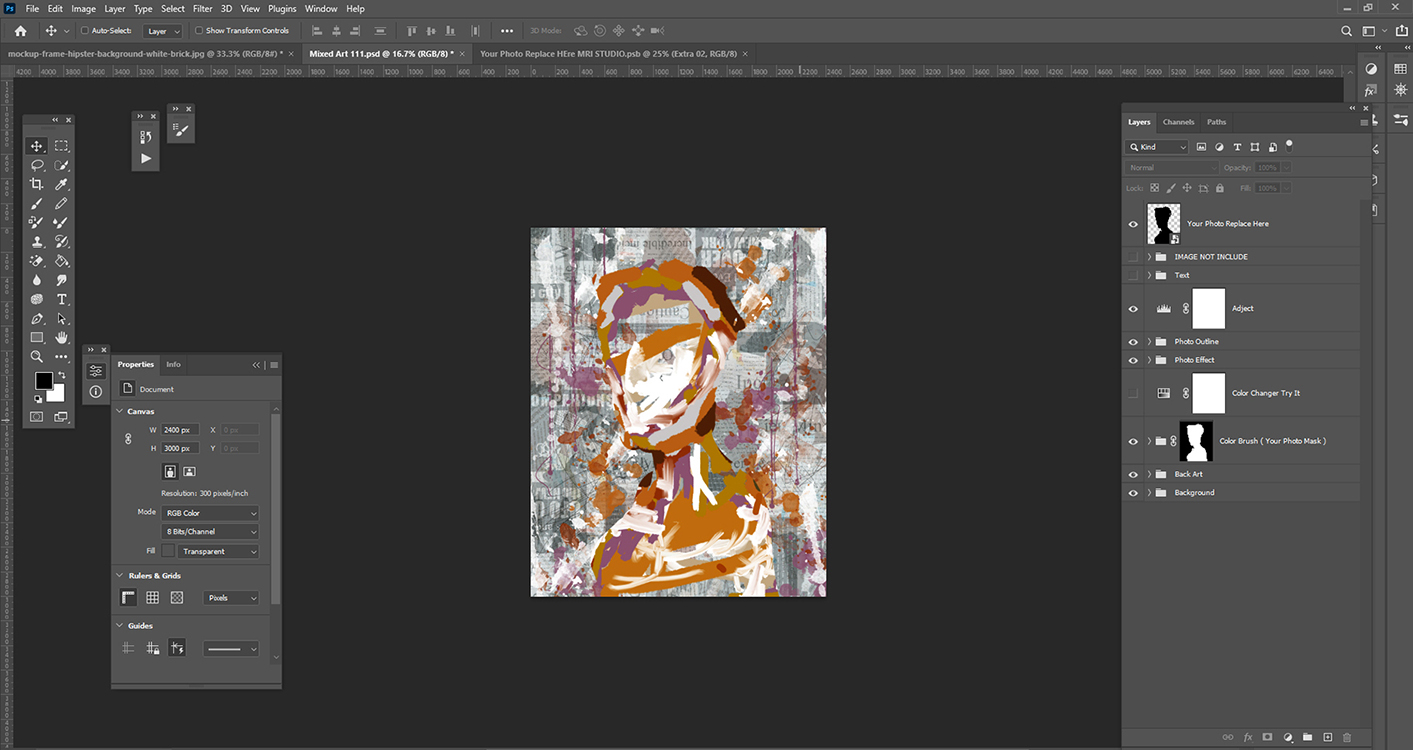This screenshot has height=750, width=1413.
Task: Collapse the Canvas section
Action: pyautogui.click(x=120, y=411)
